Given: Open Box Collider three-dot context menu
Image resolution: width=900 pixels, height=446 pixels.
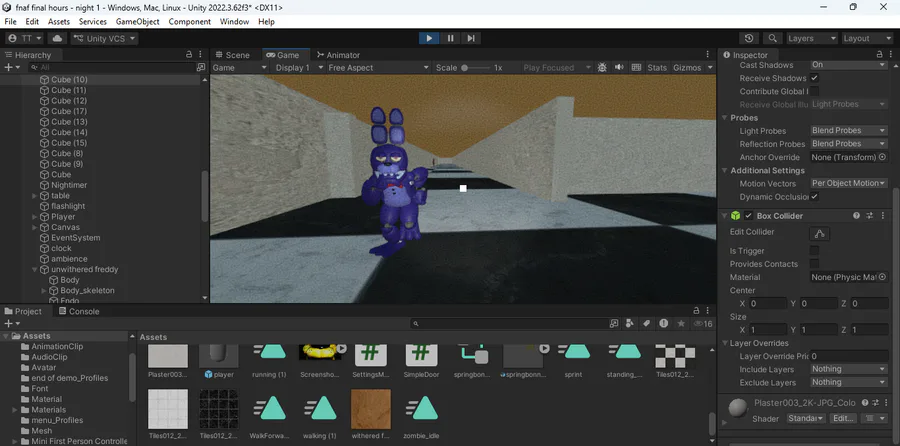Looking at the screenshot, I should 883,216.
